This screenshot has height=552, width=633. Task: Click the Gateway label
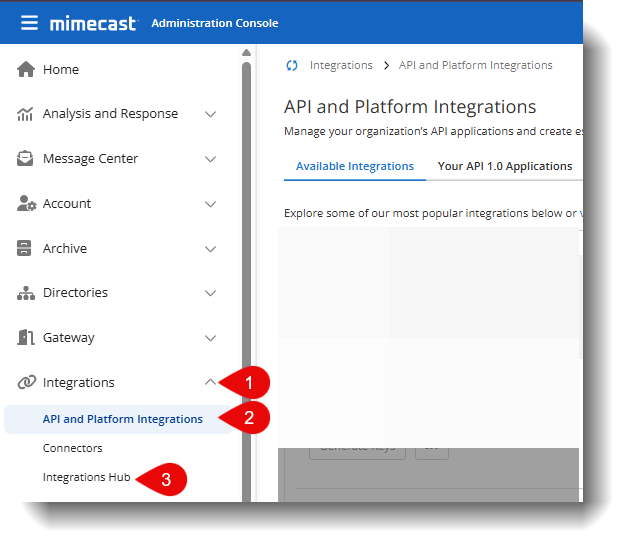(69, 338)
